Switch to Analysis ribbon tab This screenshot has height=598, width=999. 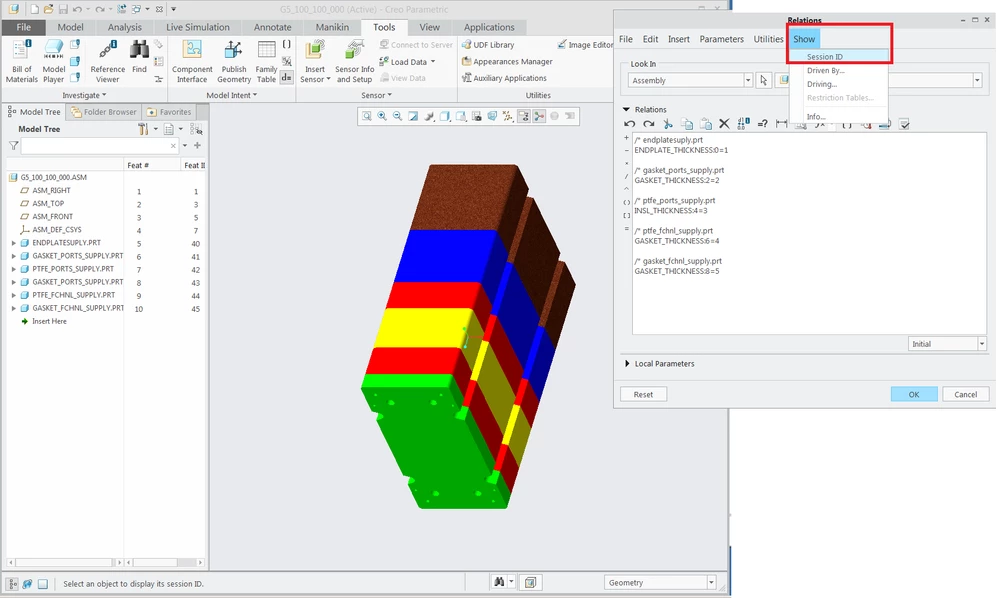coord(124,27)
